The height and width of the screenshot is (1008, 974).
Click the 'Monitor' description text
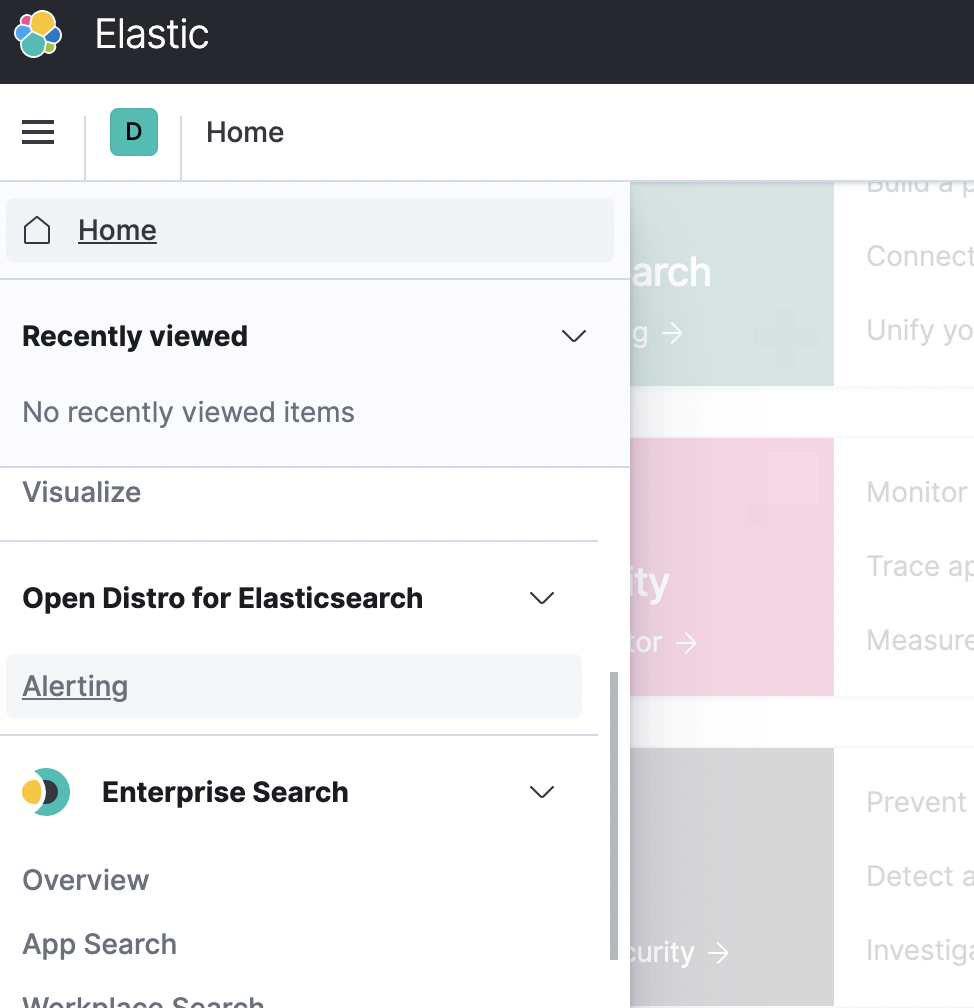point(917,492)
